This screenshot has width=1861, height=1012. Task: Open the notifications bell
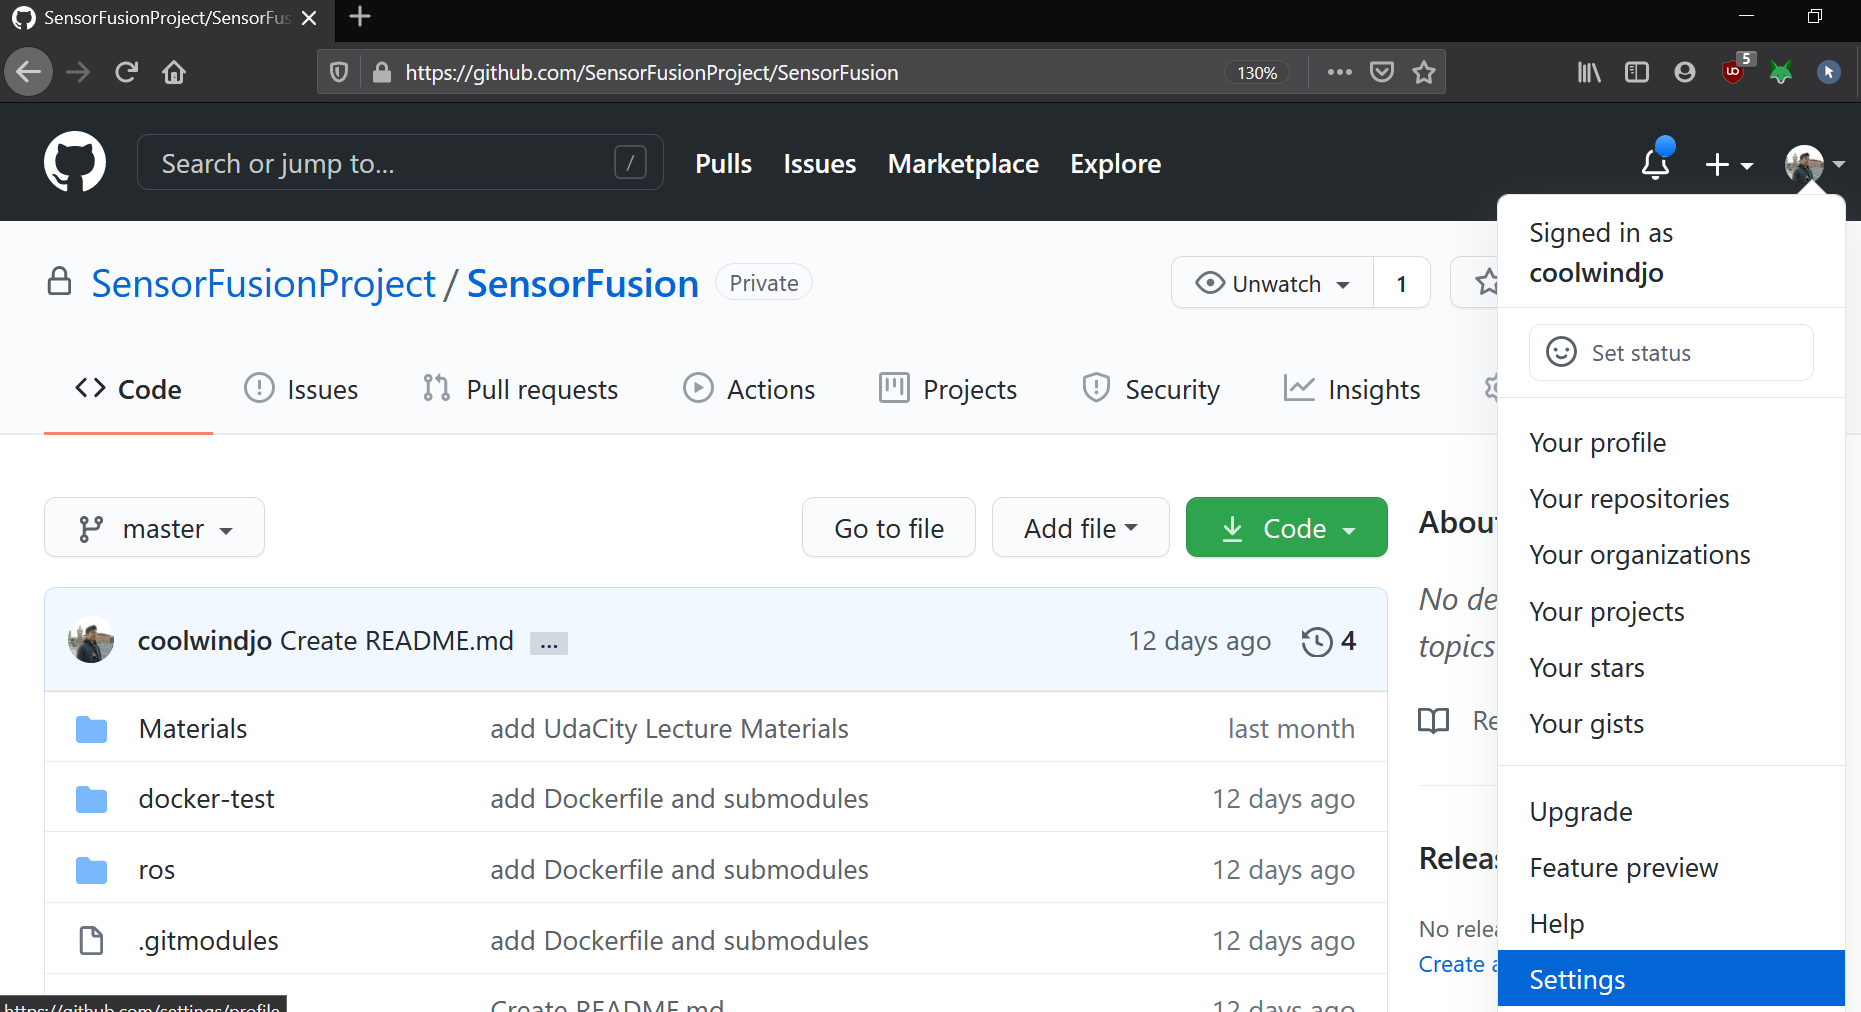pos(1656,162)
